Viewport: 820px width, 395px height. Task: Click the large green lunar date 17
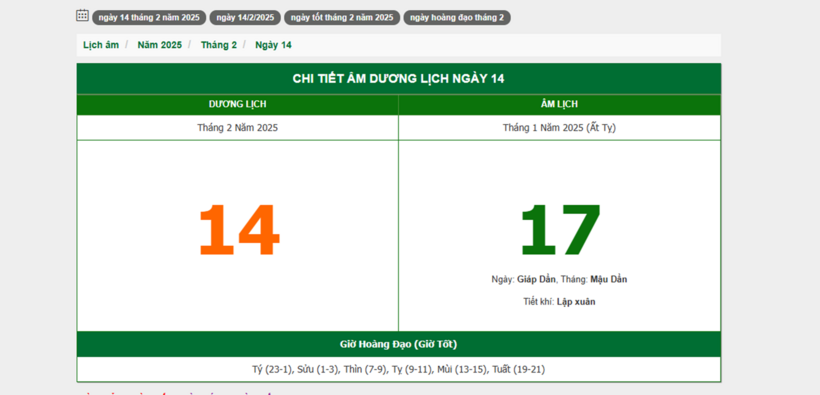point(560,231)
